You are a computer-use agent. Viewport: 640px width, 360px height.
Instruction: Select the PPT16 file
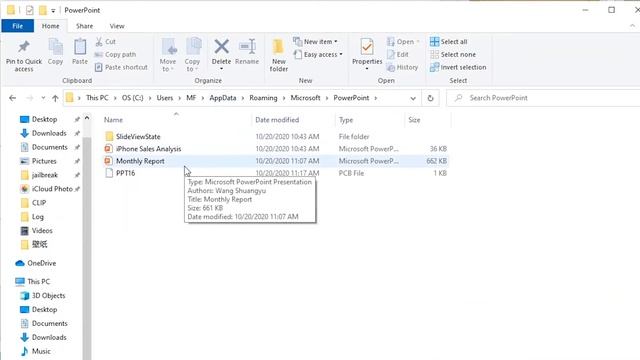click(125, 173)
